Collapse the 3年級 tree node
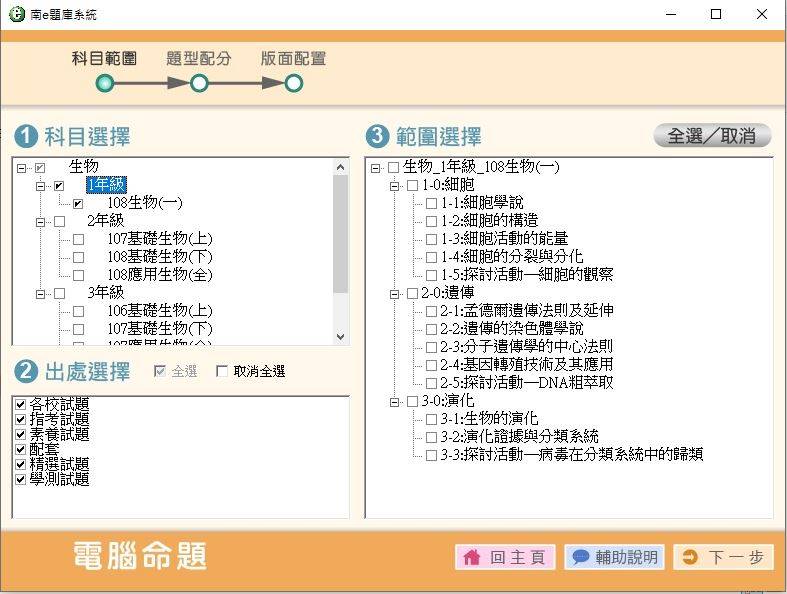Image resolution: width=787 pixels, height=594 pixels. pyautogui.click(x=40, y=293)
